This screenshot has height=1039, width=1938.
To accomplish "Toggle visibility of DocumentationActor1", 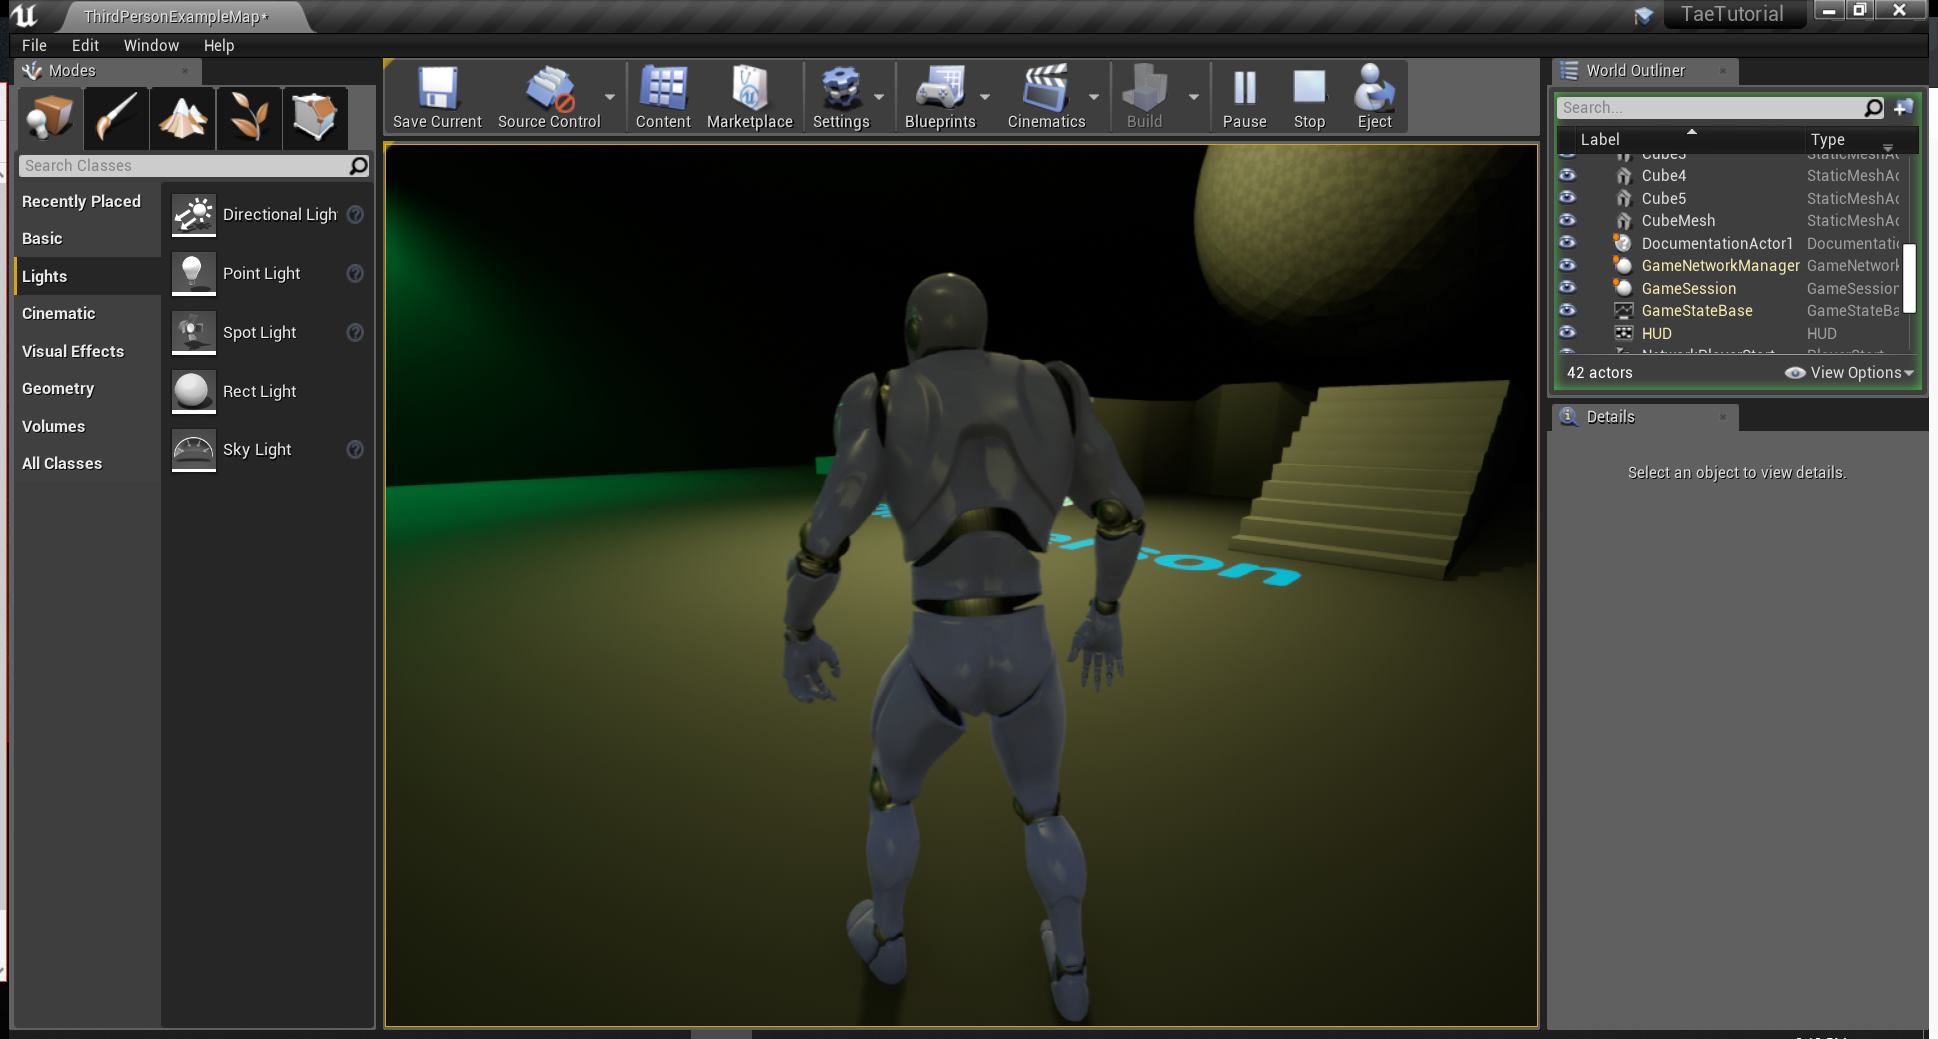I will (x=1567, y=243).
